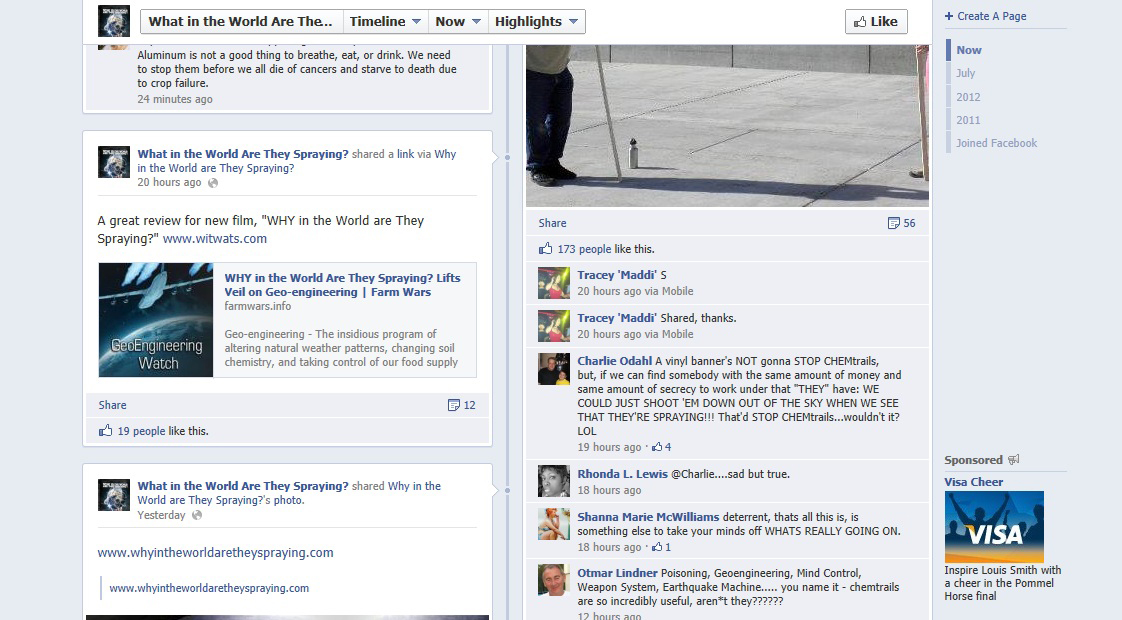This screenshot has width=1122, height=620.
Task: Click thumbs-up icon beside 173 people
Action: (x=545, y=249)
